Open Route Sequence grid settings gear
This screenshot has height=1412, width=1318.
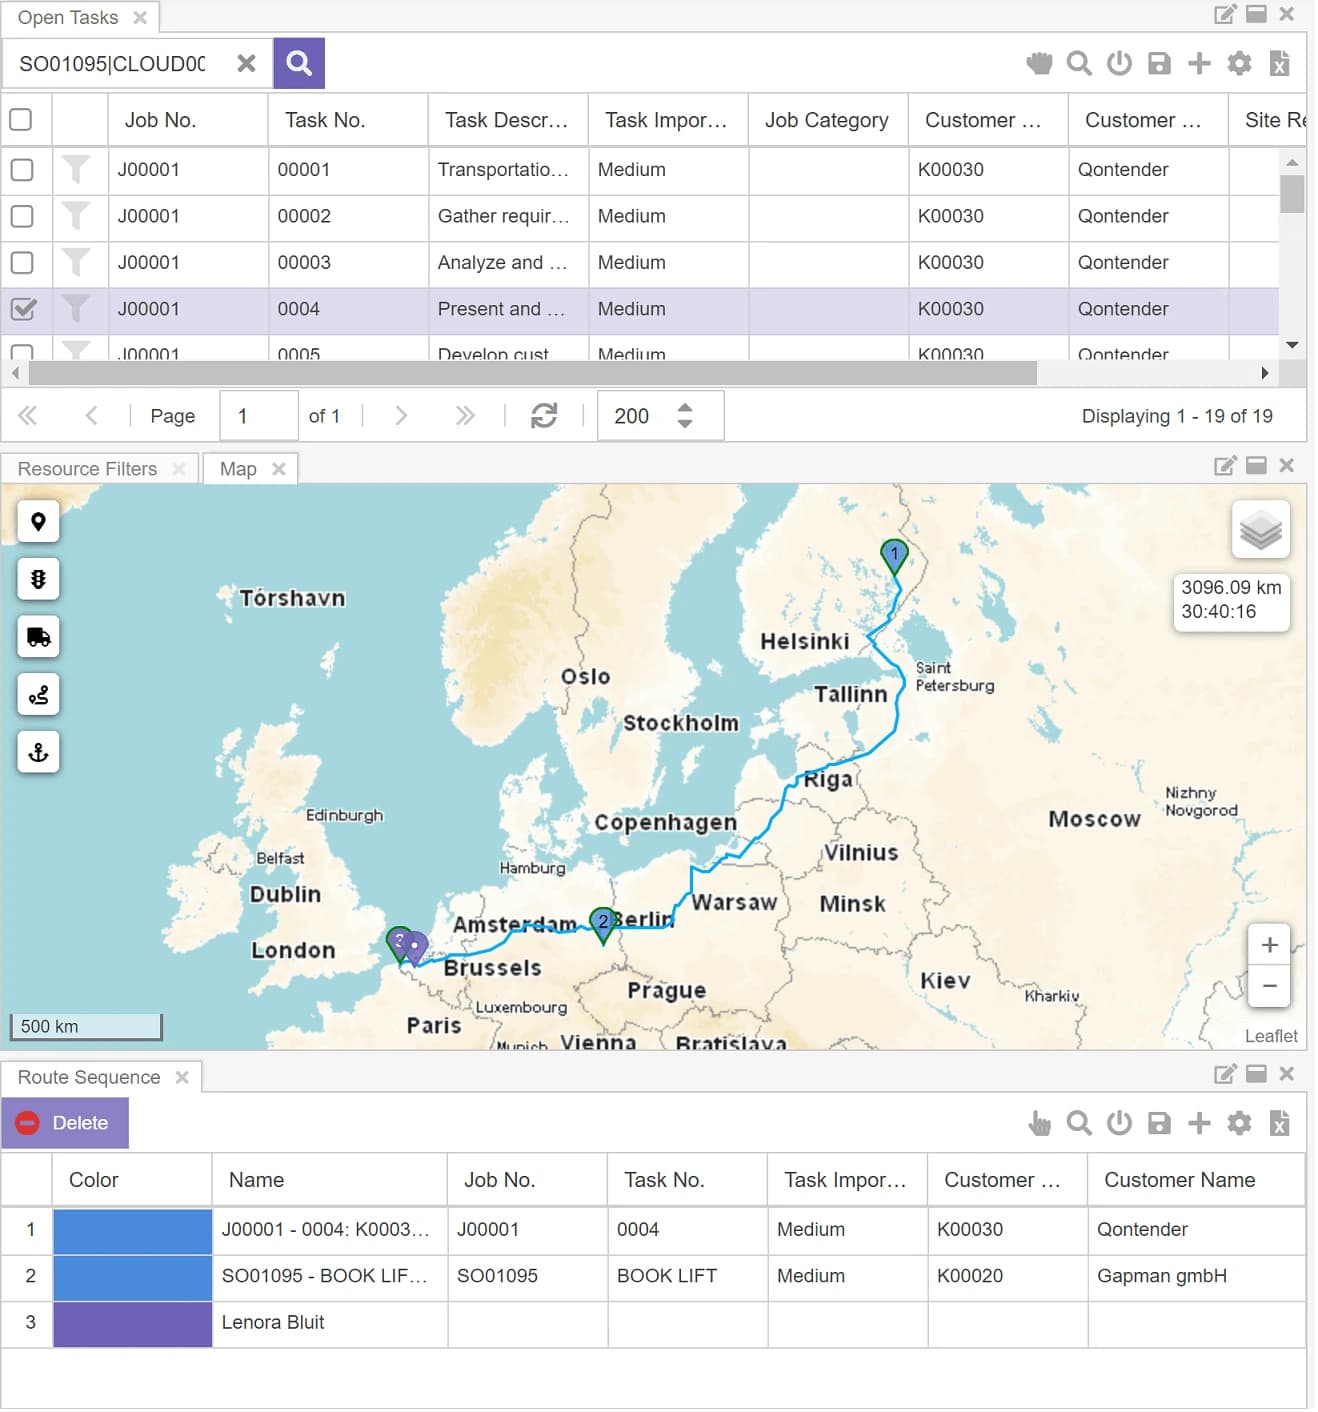tap(1240, 1125)
